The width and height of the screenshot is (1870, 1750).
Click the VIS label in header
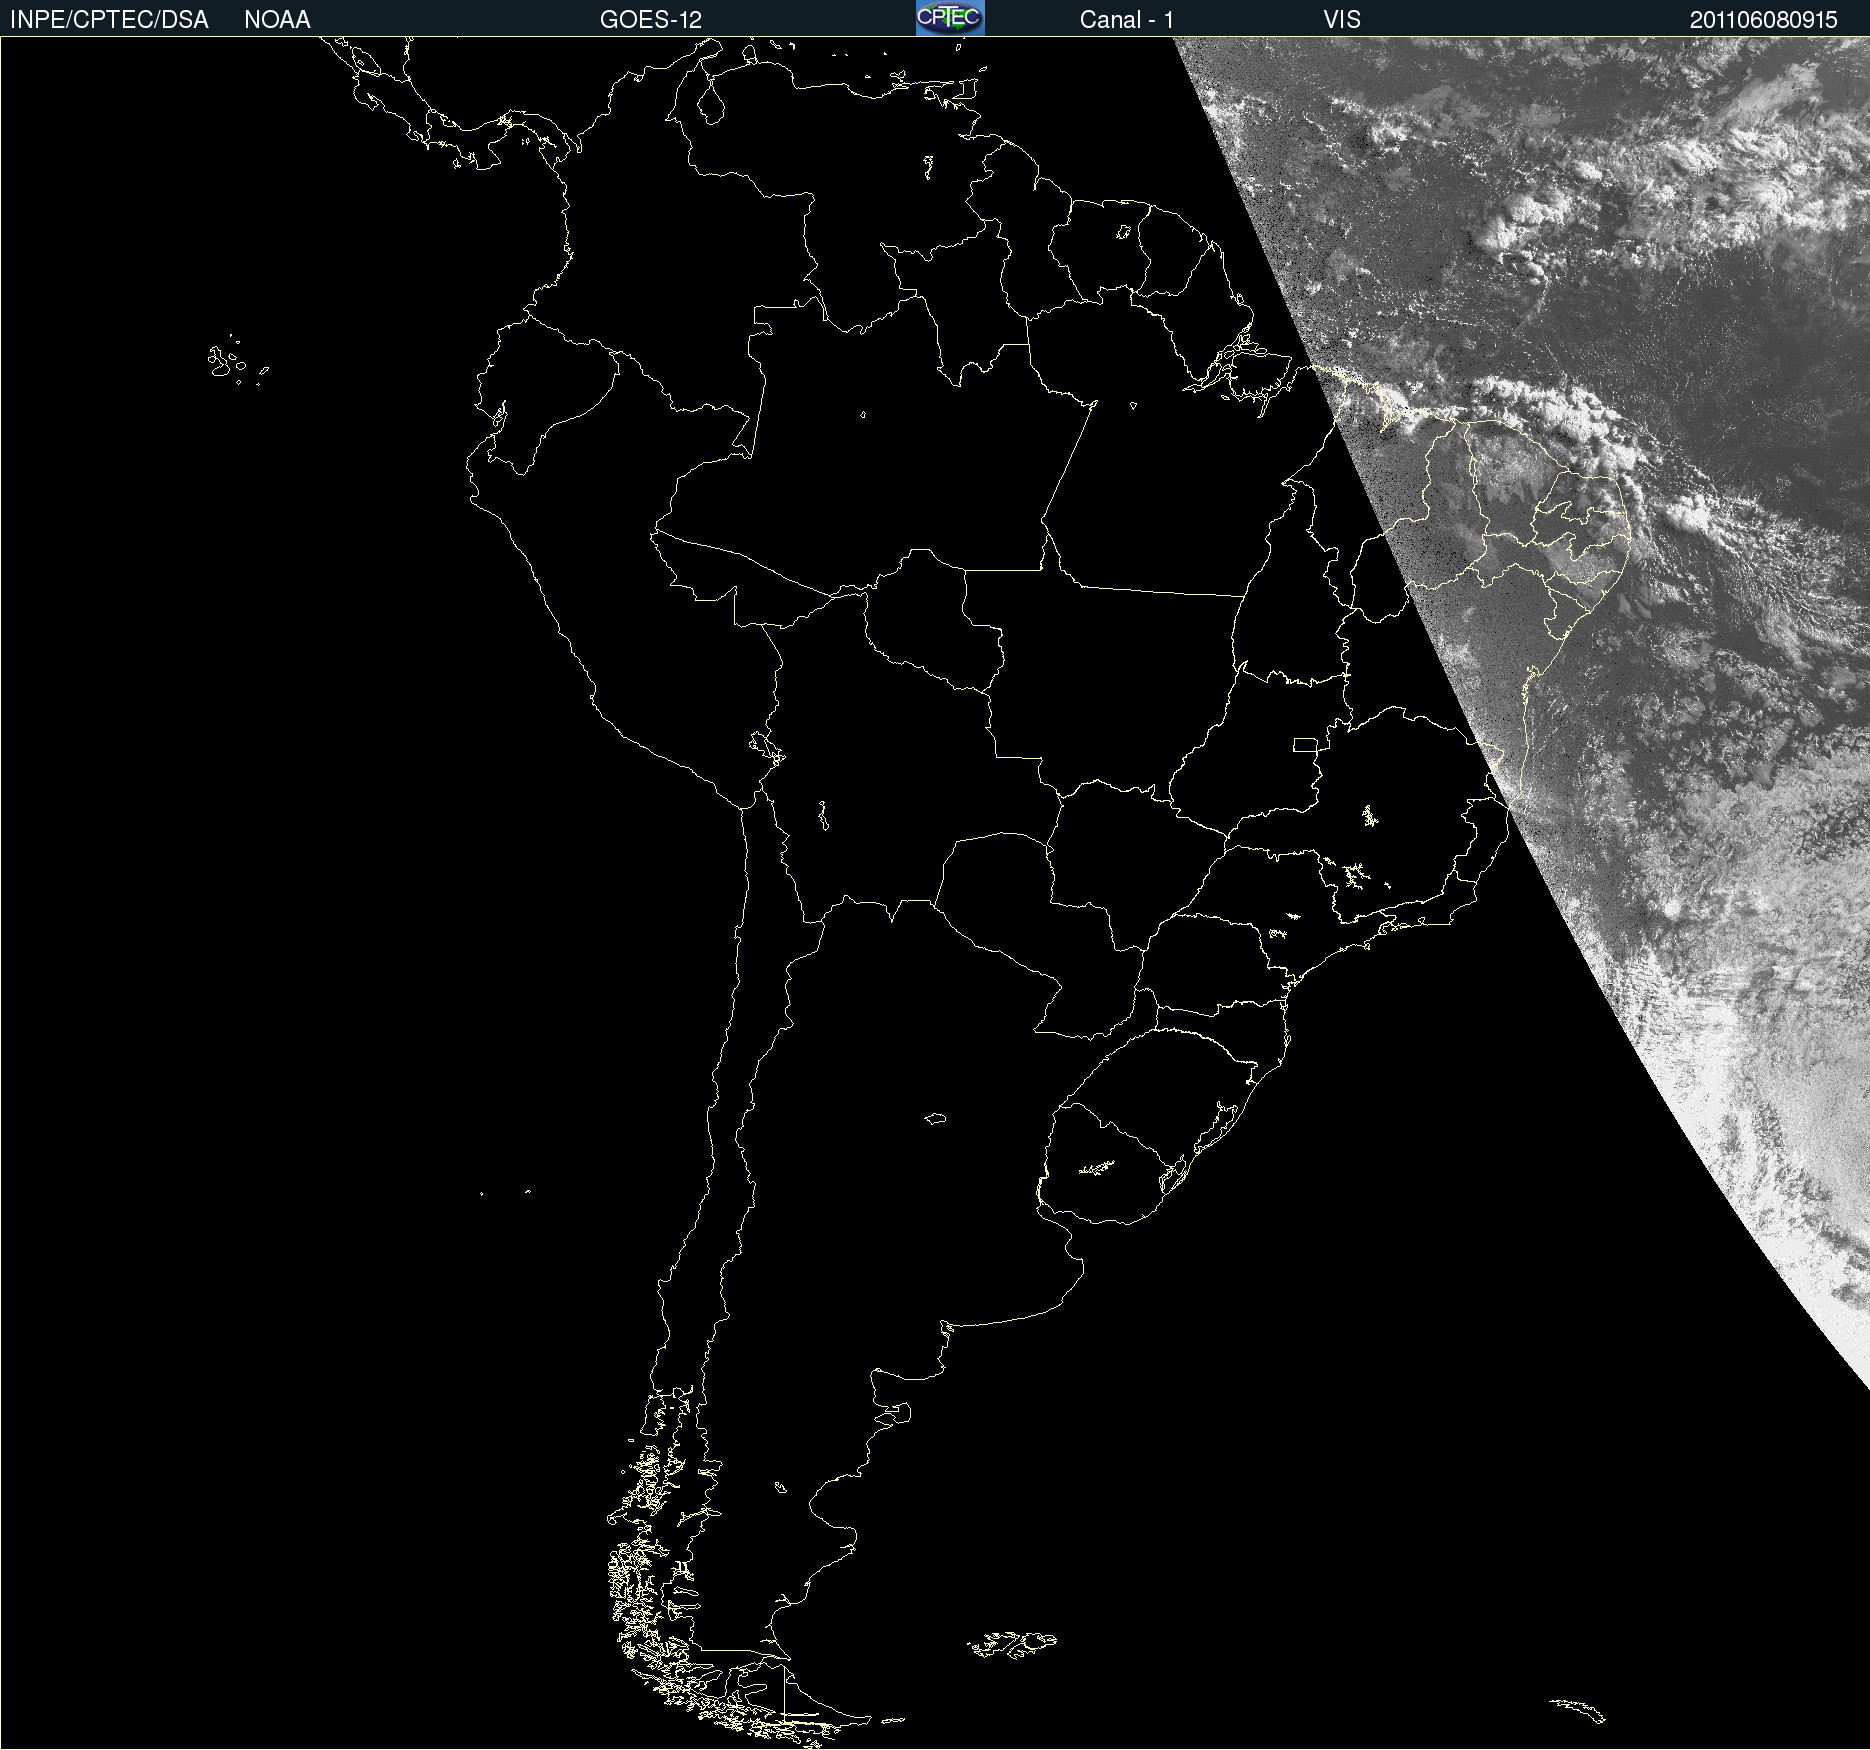pyautogui.click(x=1342, y=20)
